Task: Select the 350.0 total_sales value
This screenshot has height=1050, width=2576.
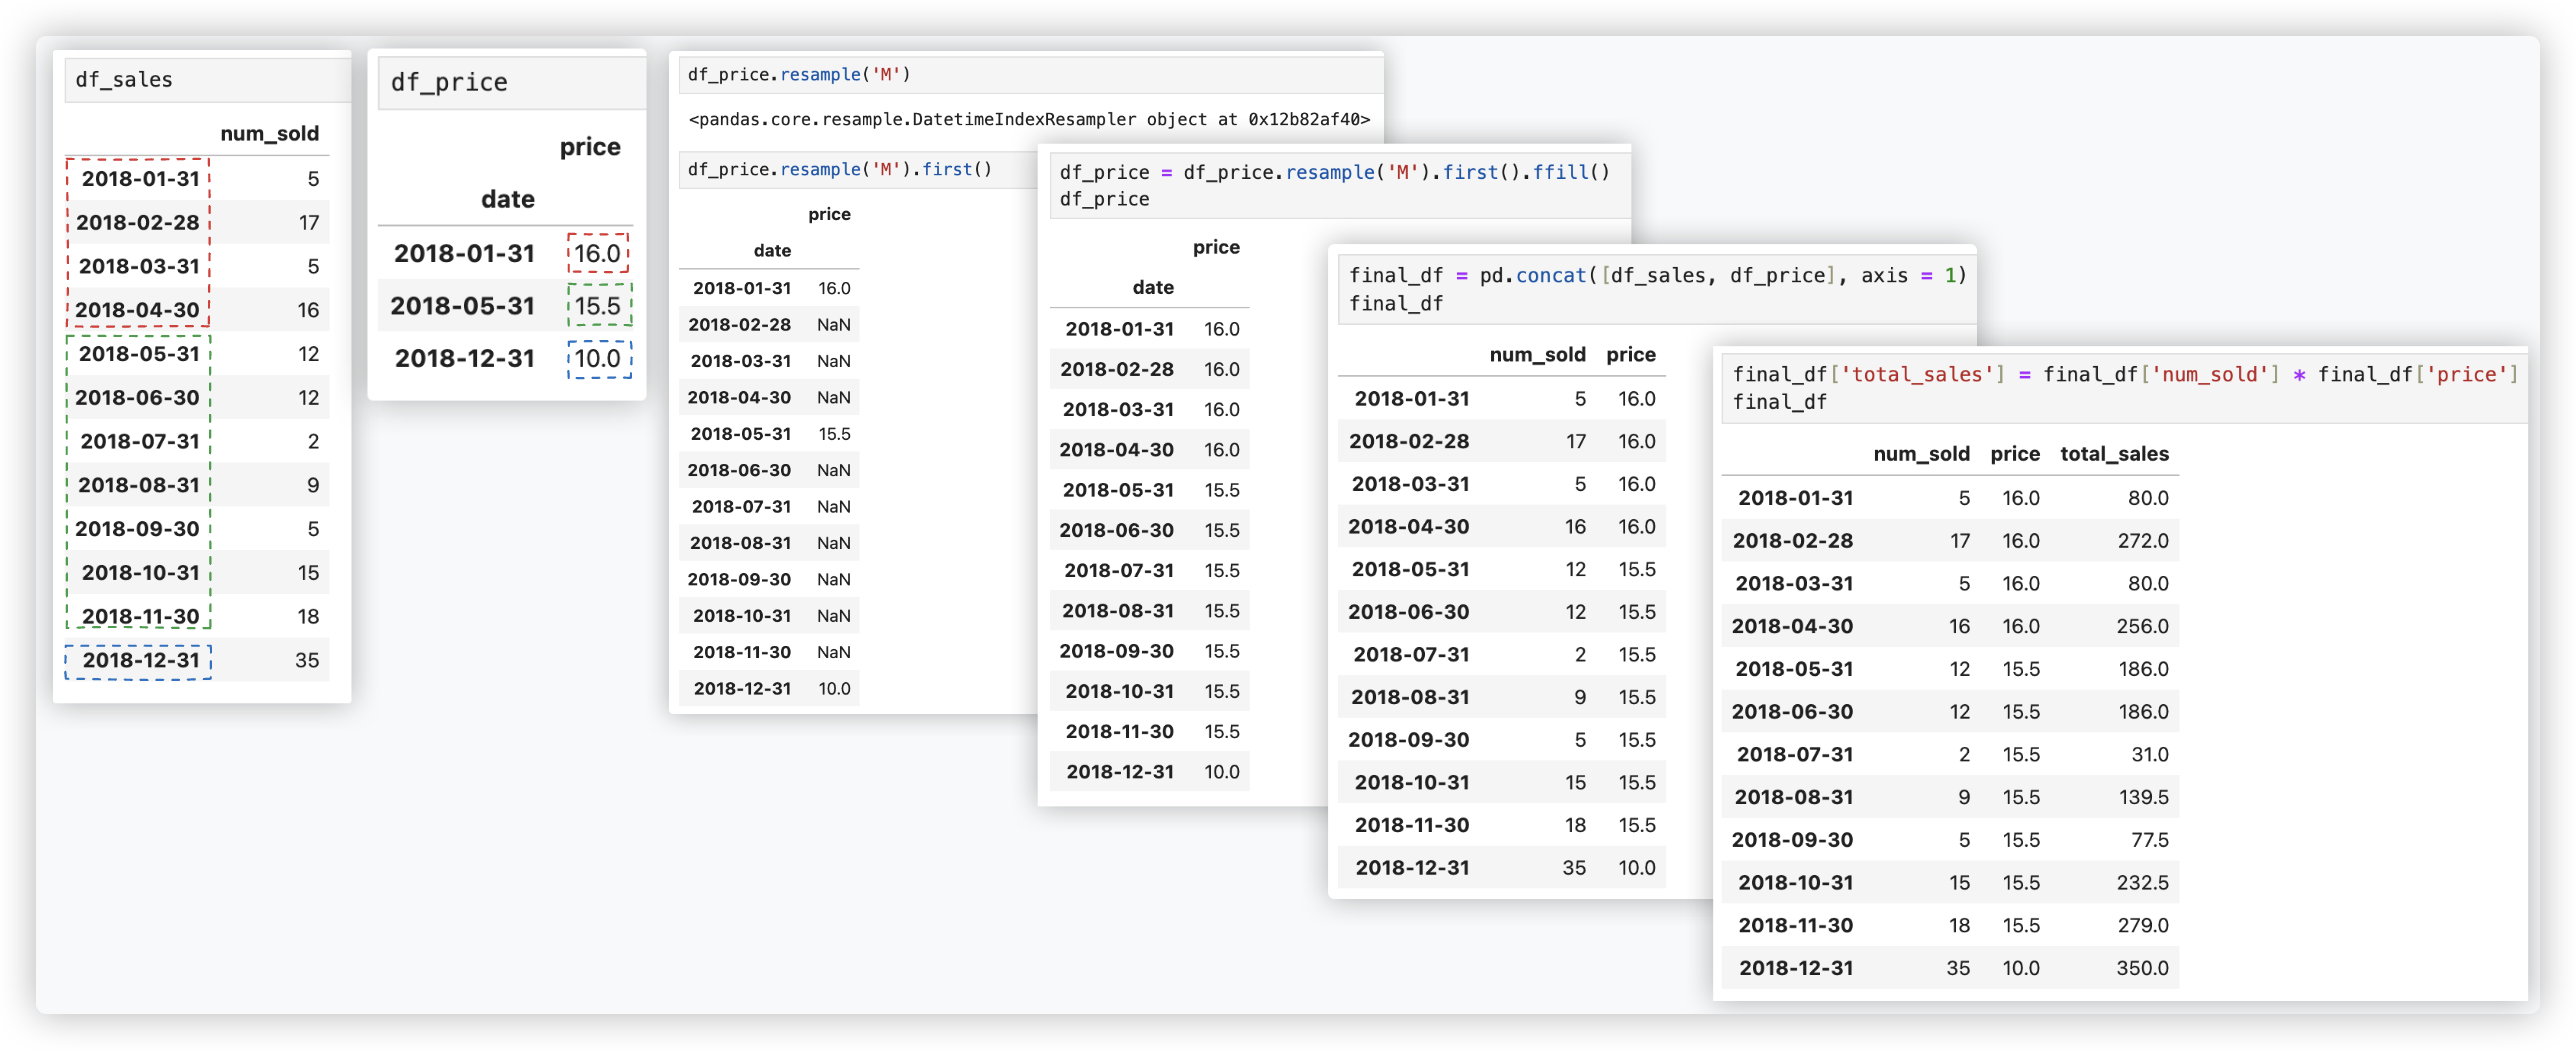Action: point(2141,968)
